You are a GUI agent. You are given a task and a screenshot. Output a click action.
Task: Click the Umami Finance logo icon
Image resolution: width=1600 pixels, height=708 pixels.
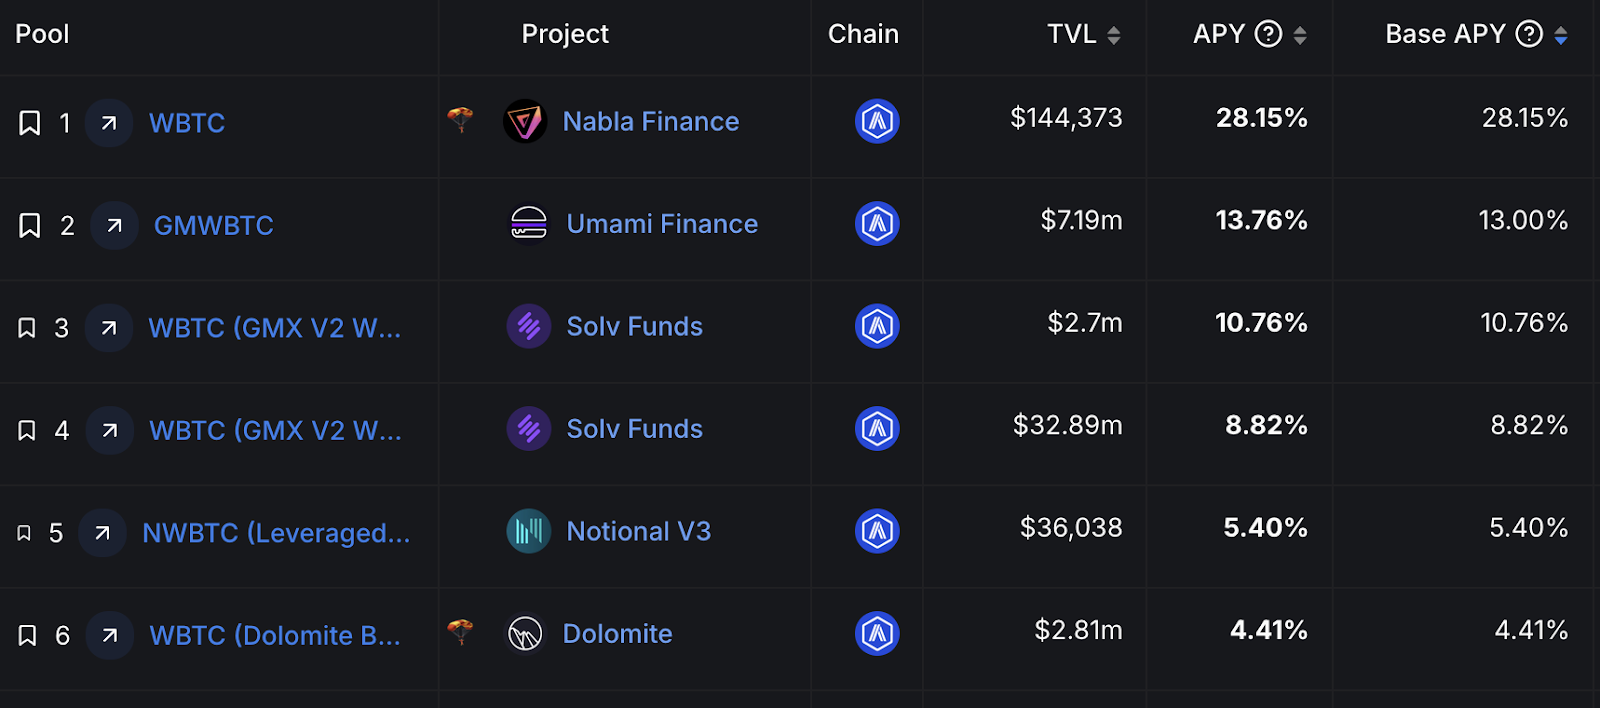(x=529, y=223)
